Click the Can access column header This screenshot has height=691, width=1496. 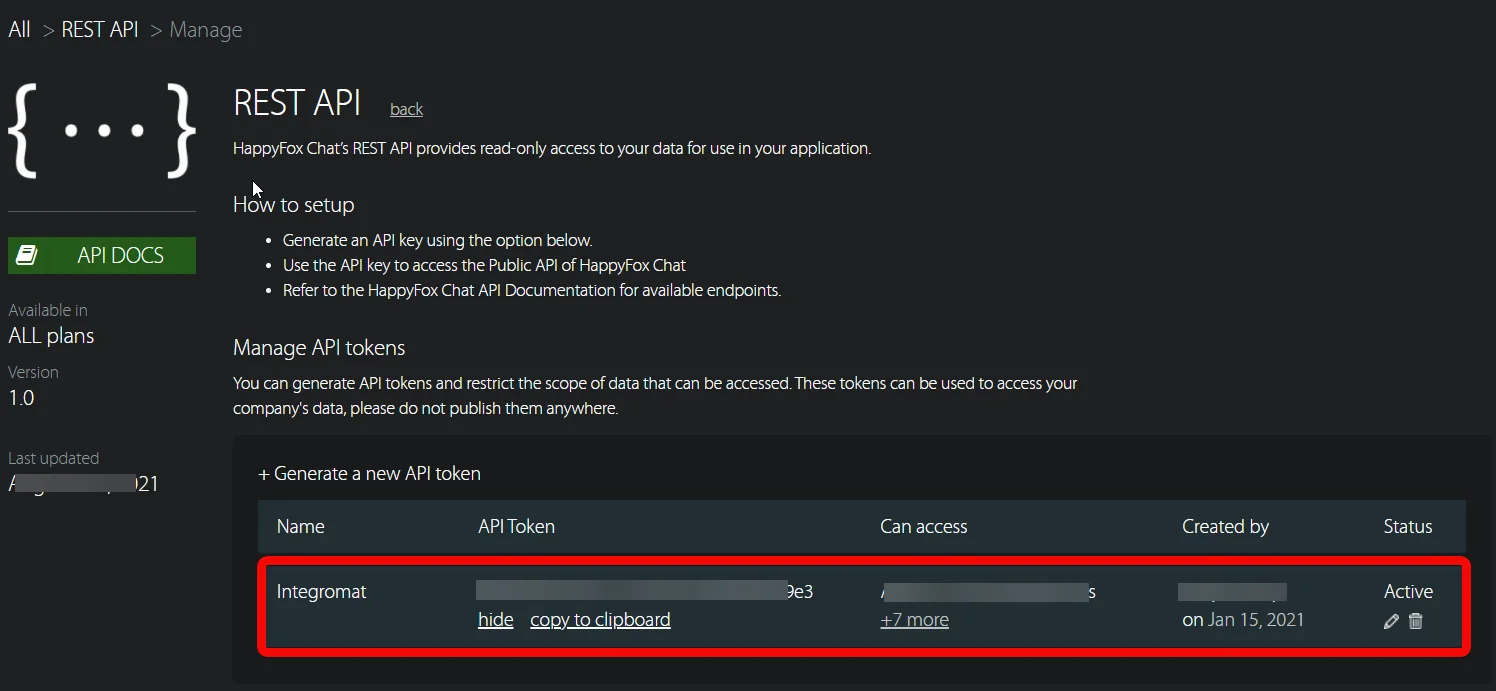pos(924,526)
